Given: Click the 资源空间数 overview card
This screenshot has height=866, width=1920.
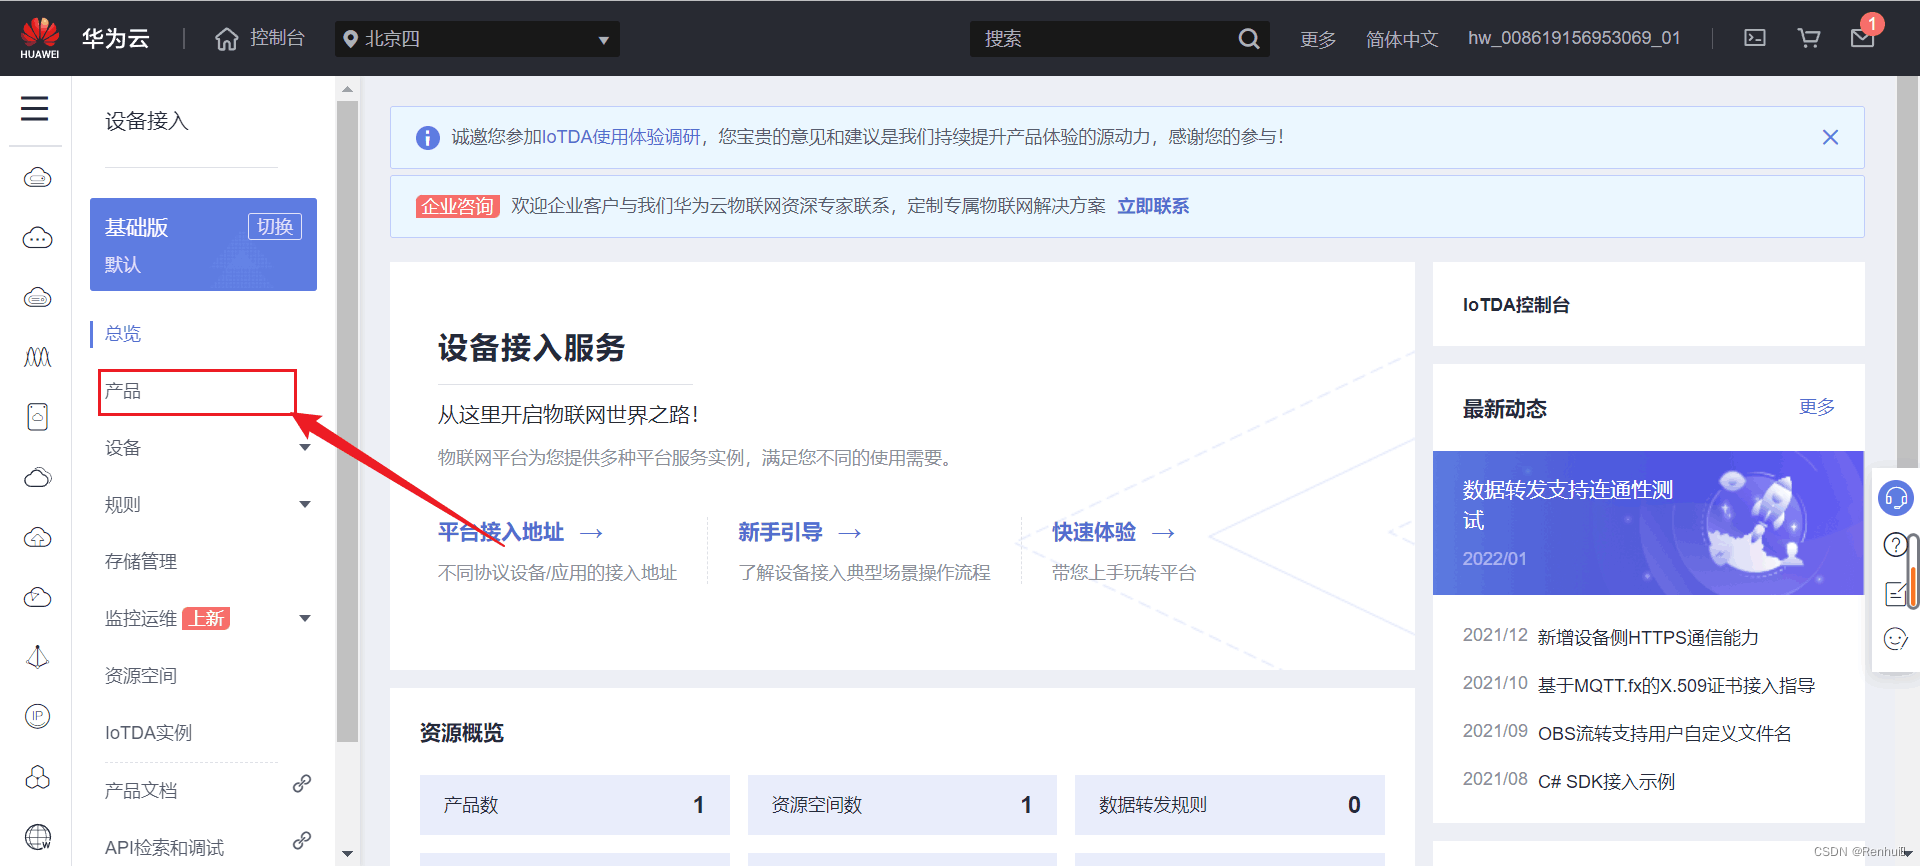Looking at the screenshot, I should 902,805.
